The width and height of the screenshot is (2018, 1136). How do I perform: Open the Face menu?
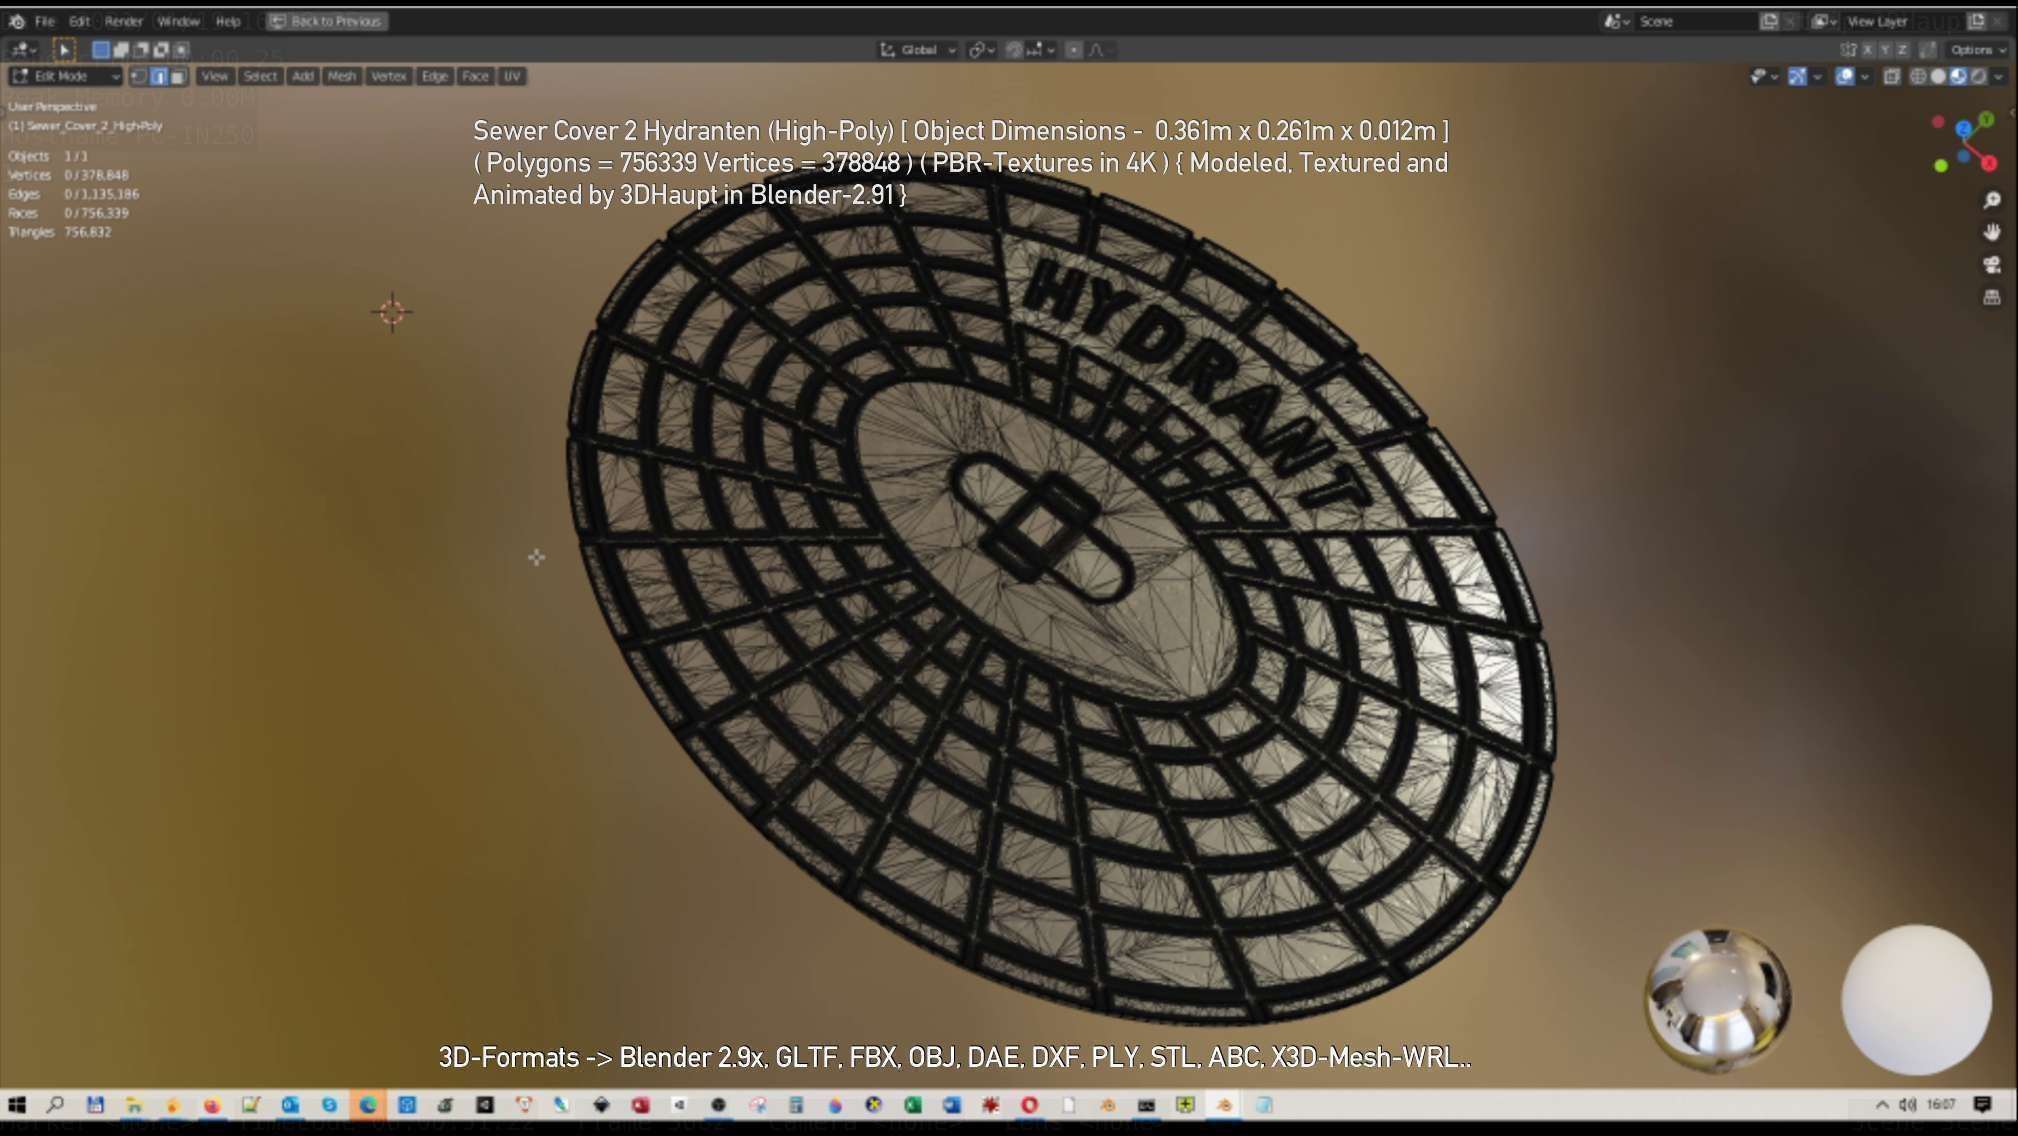point(476,76)
